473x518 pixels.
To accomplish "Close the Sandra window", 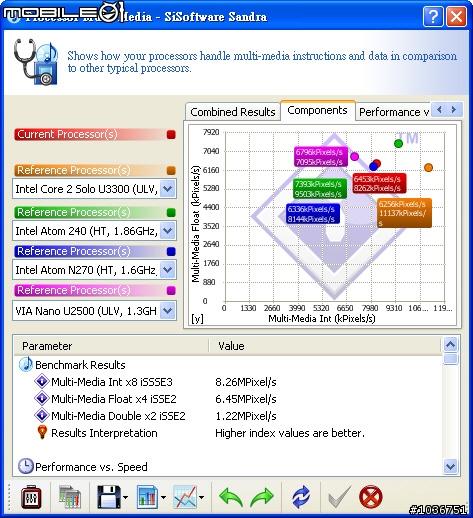I will click(456, 16).
